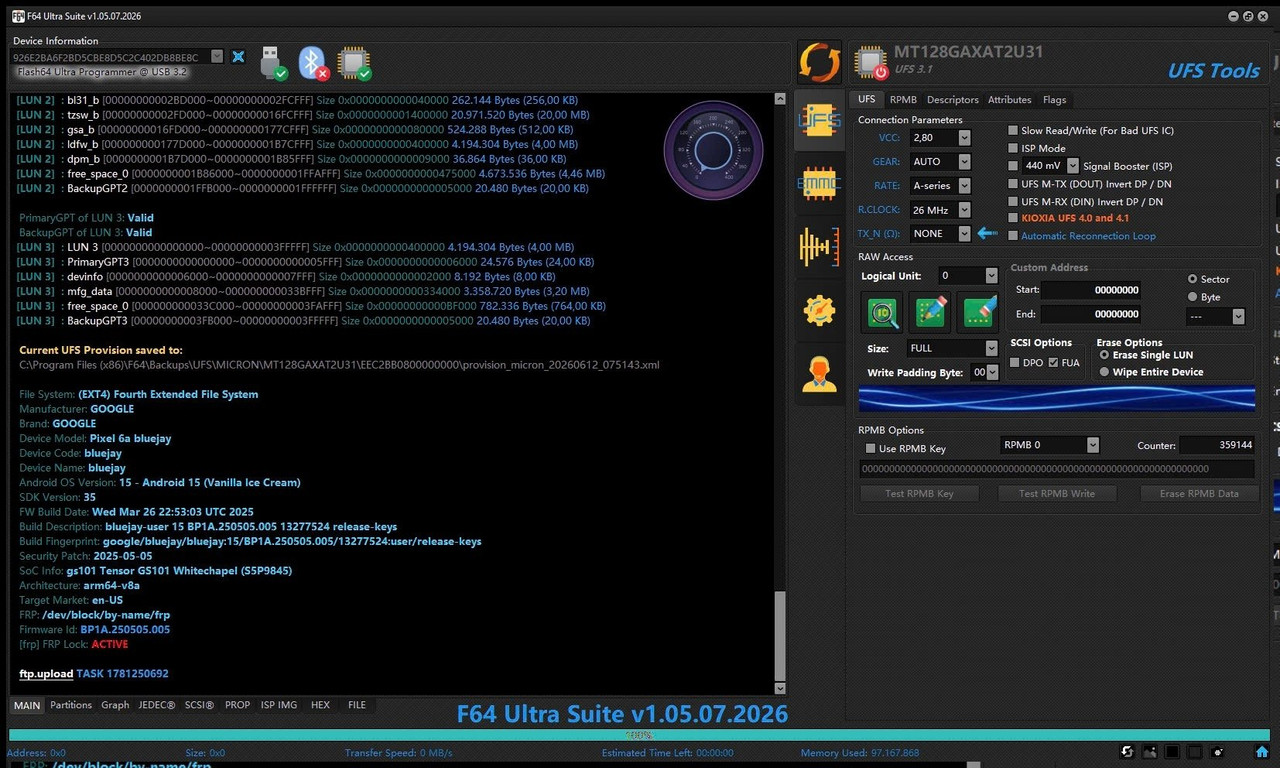1280x768 pixels.
Task: Click the Erase eraser icon in RAW Access
Action: (978, 312)
